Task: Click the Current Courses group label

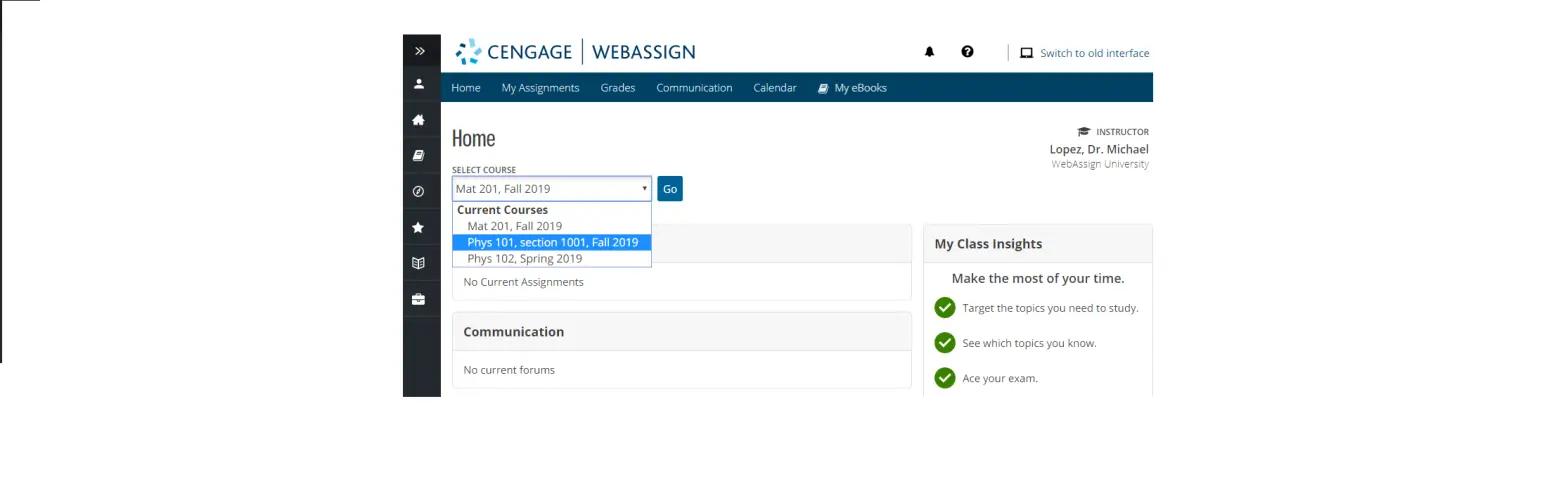Action: pos(502,210)
